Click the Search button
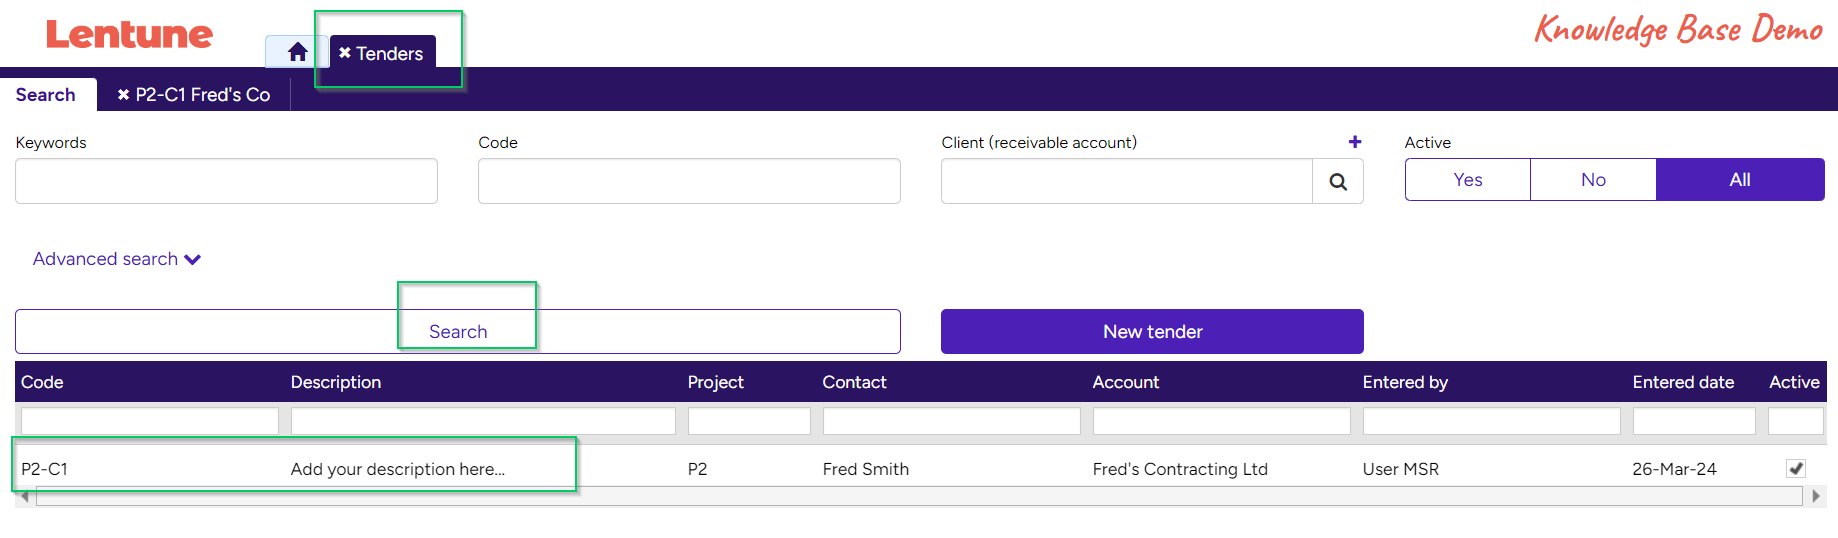Image resolution: width=1838 pixels, height=538 pixels. coord(458,331)
